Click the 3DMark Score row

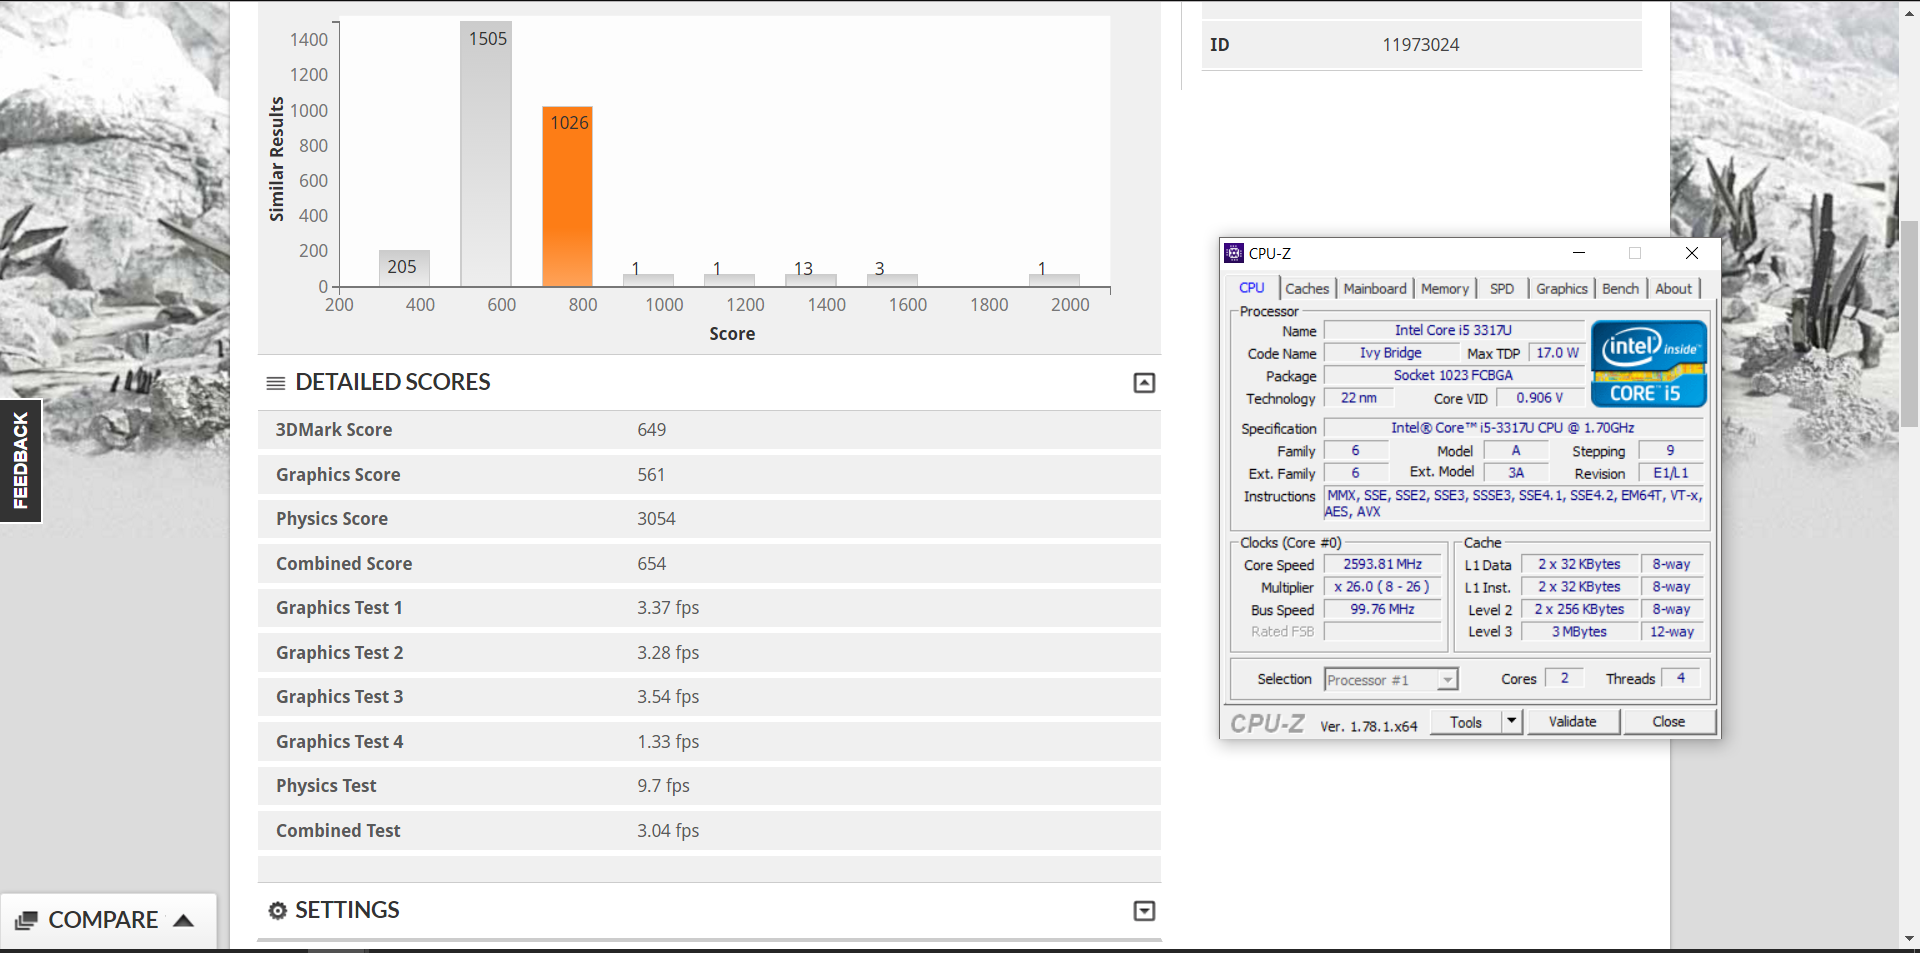709,430
